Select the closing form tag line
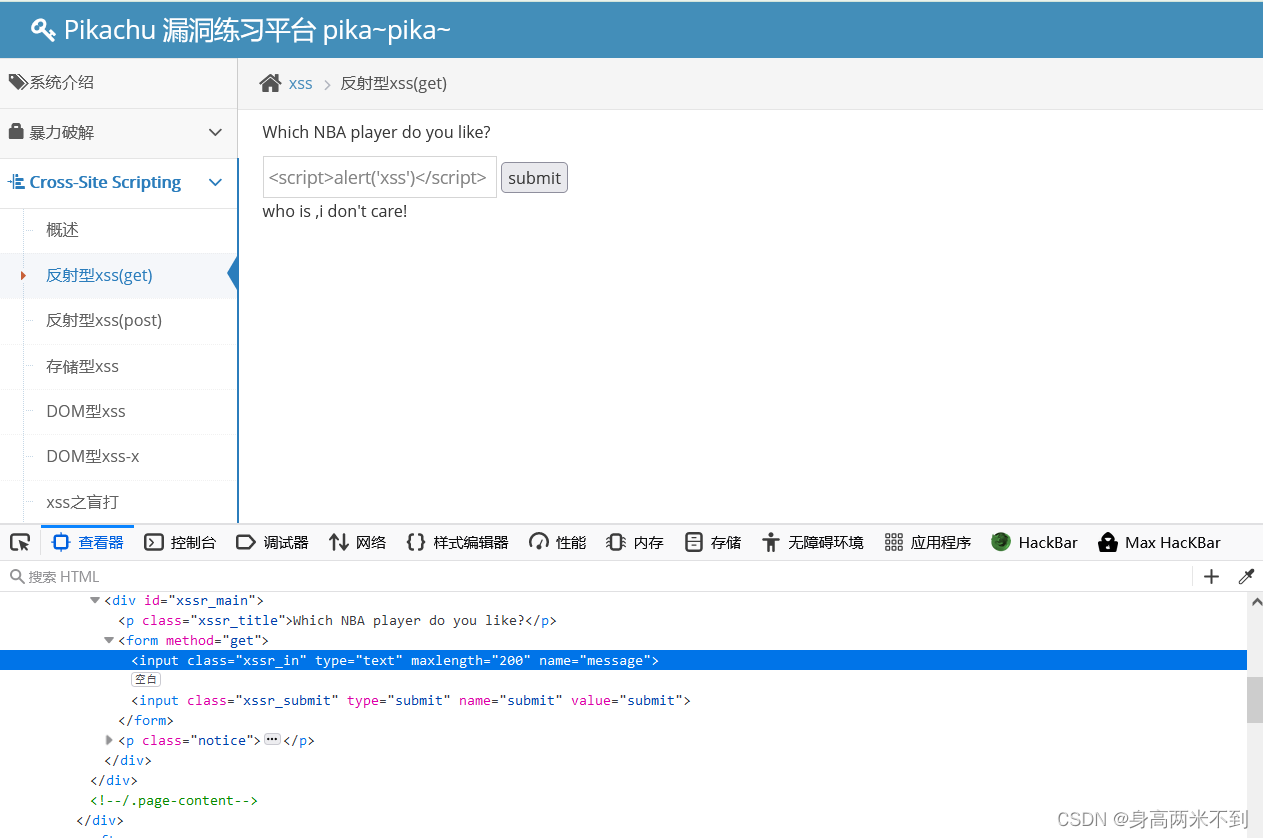The height and width of the screenshot is (838, 1263). point(146,720)
